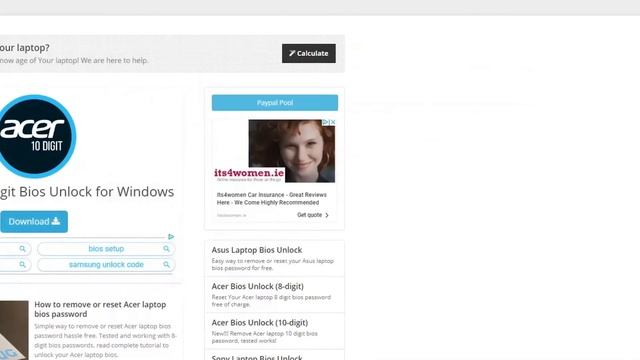This screenshot has width=640, height=360.
Task: Click AdChoices triangle above search suggestions
Action: click(x=171, y=236)
